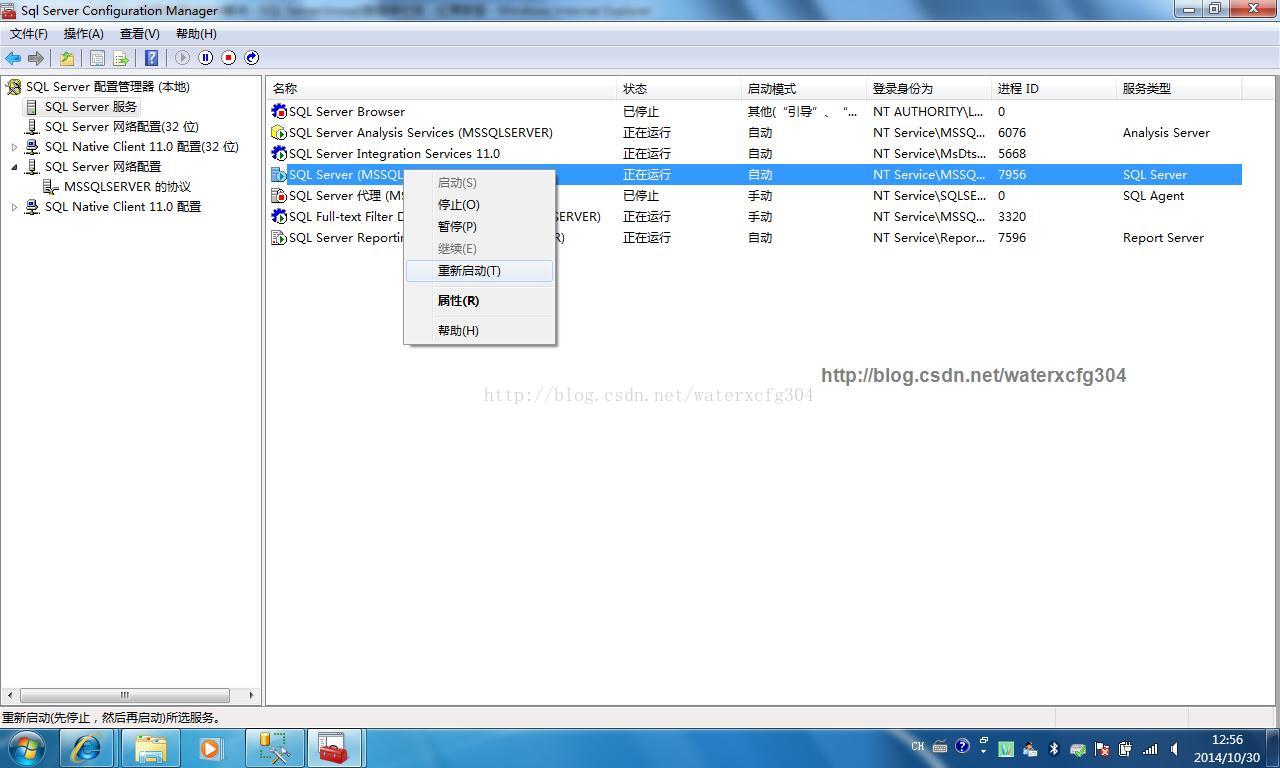Select SQL Server Integration Services 11.0 row
The width and height of the screenshot is (1280, 768).
(x=755, y=154)
